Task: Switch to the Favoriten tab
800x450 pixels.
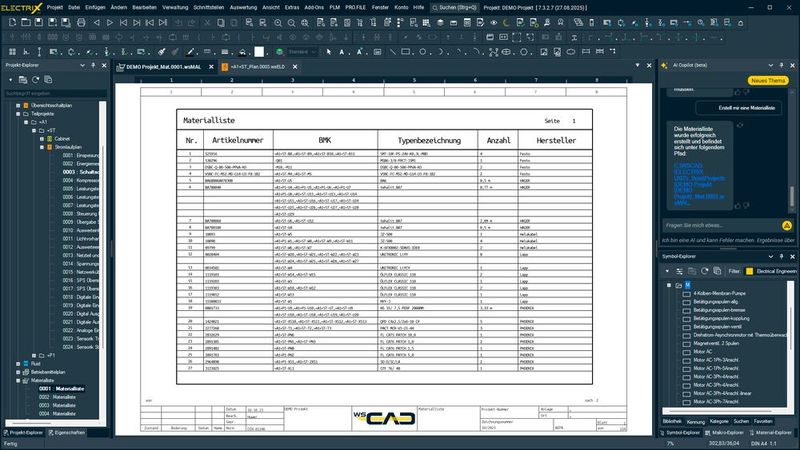Action: point(763,421)
